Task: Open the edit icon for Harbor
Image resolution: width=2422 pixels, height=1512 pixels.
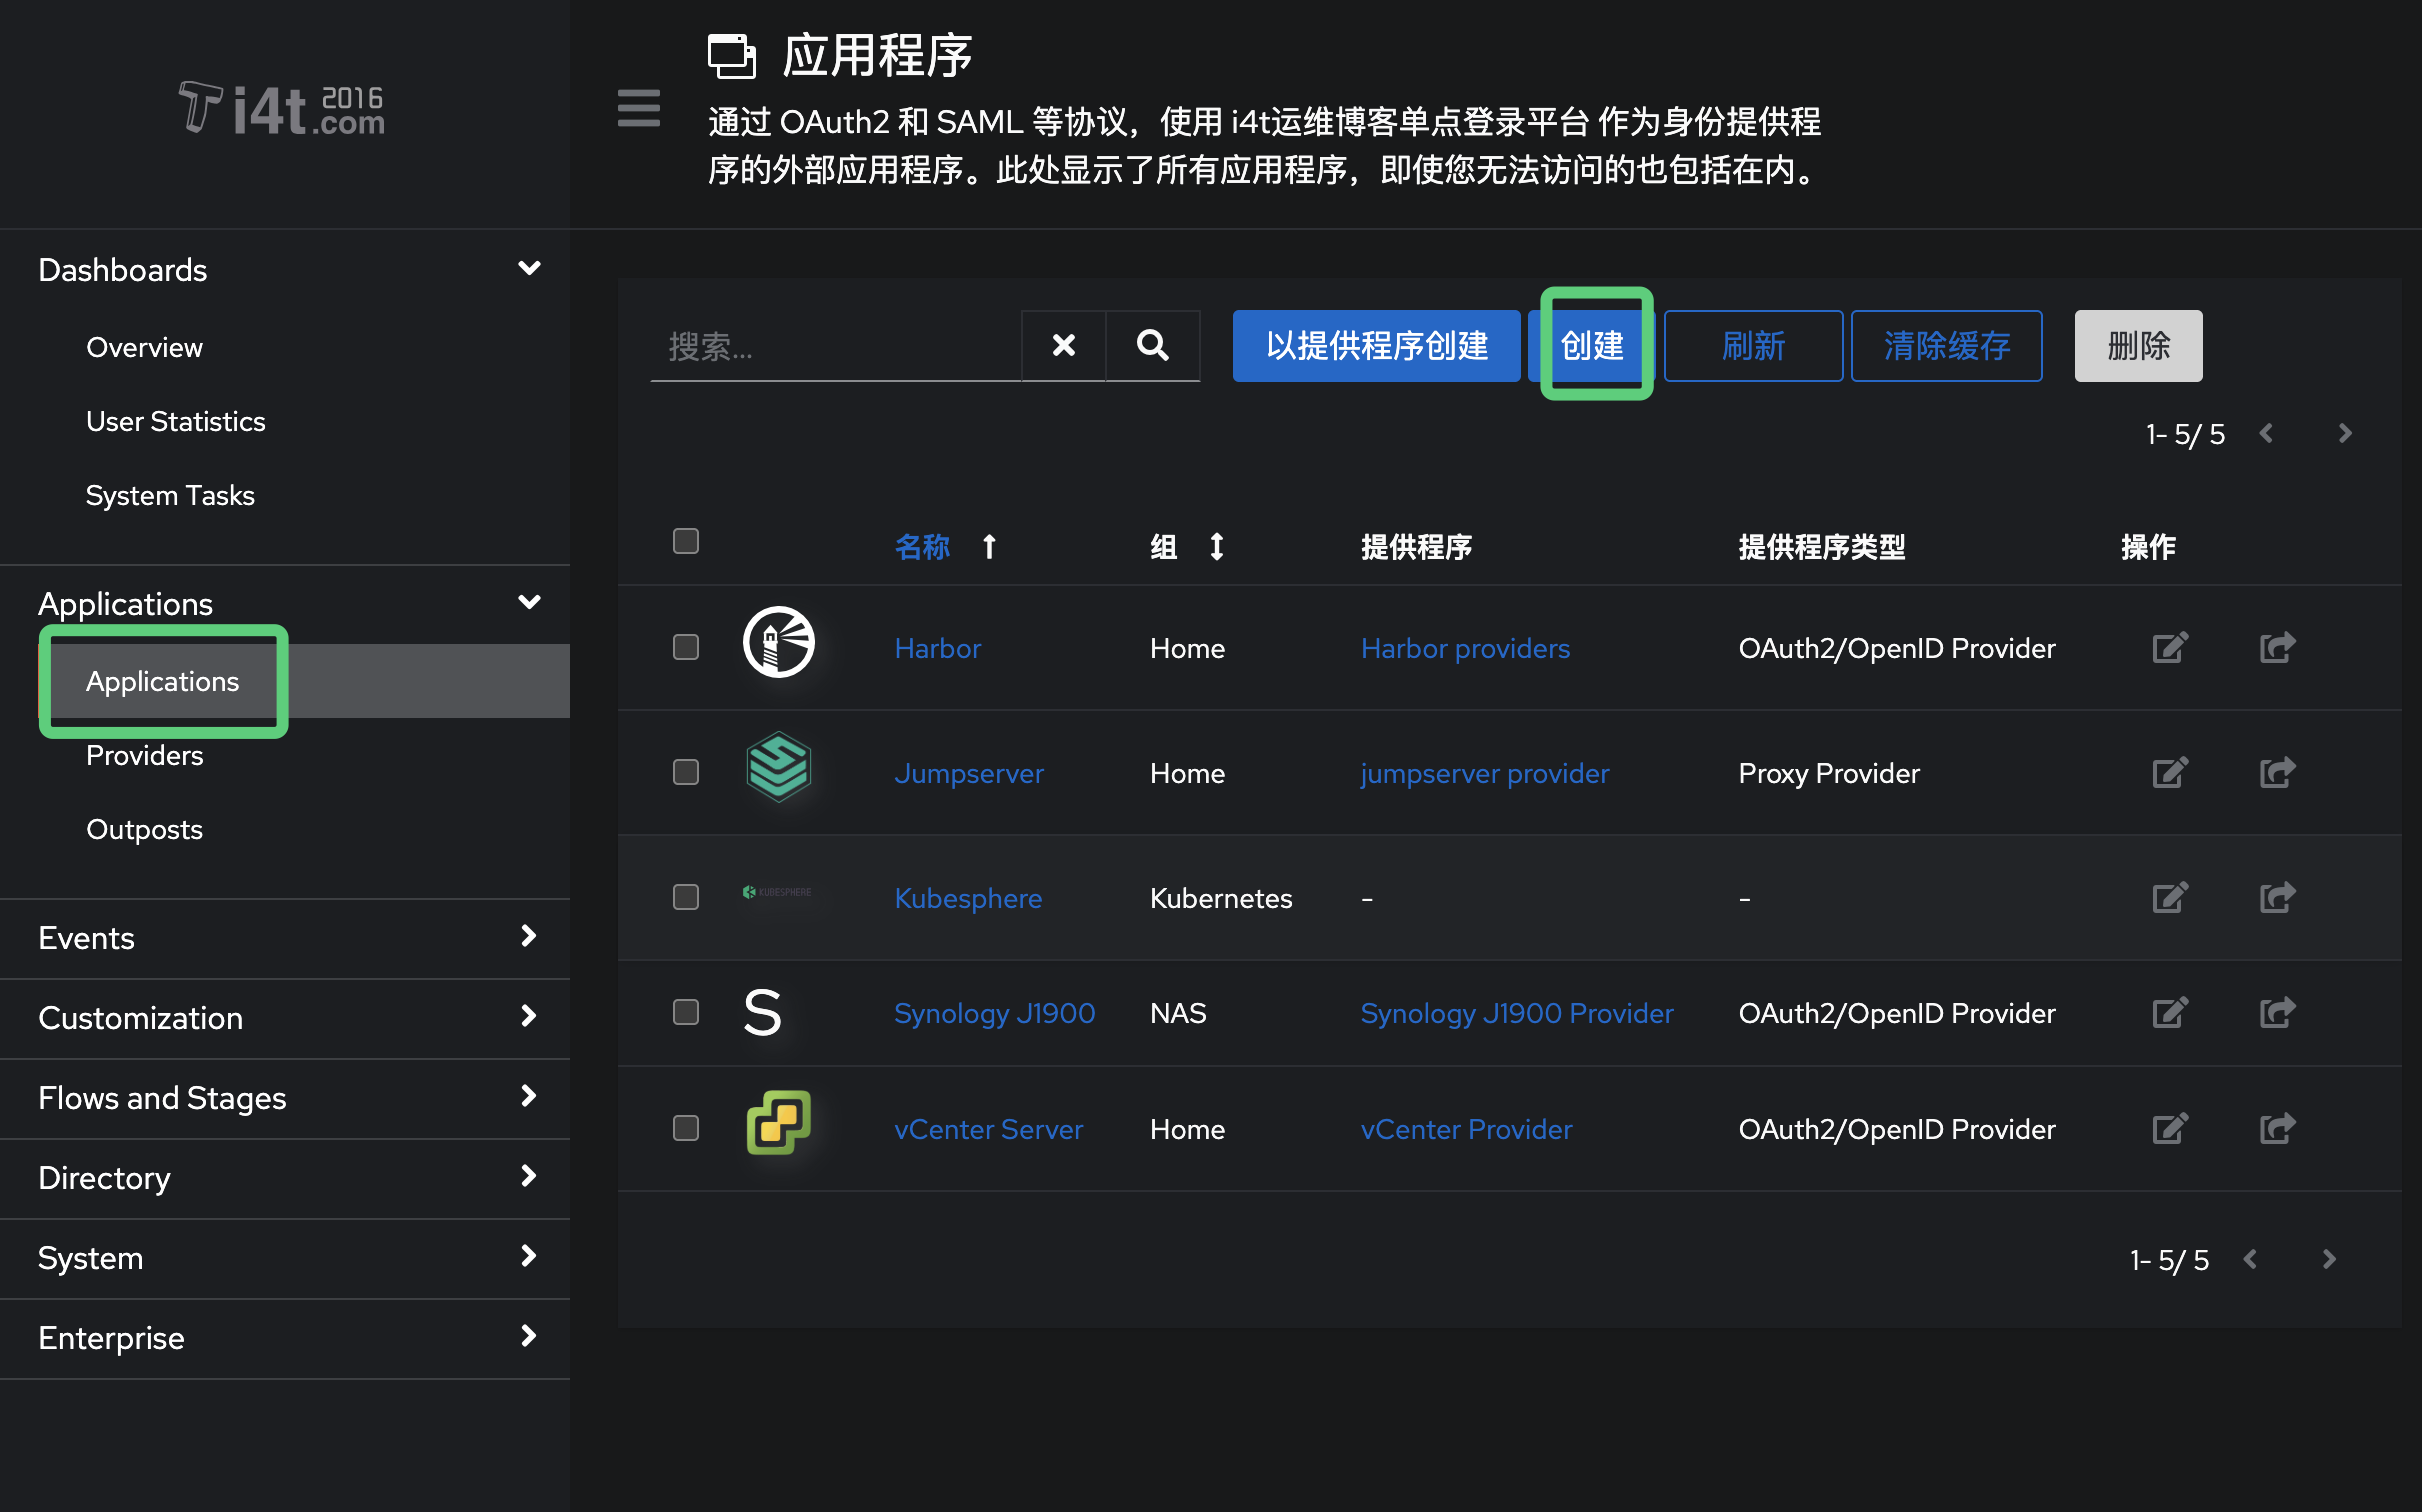Action: point(2169,647)
